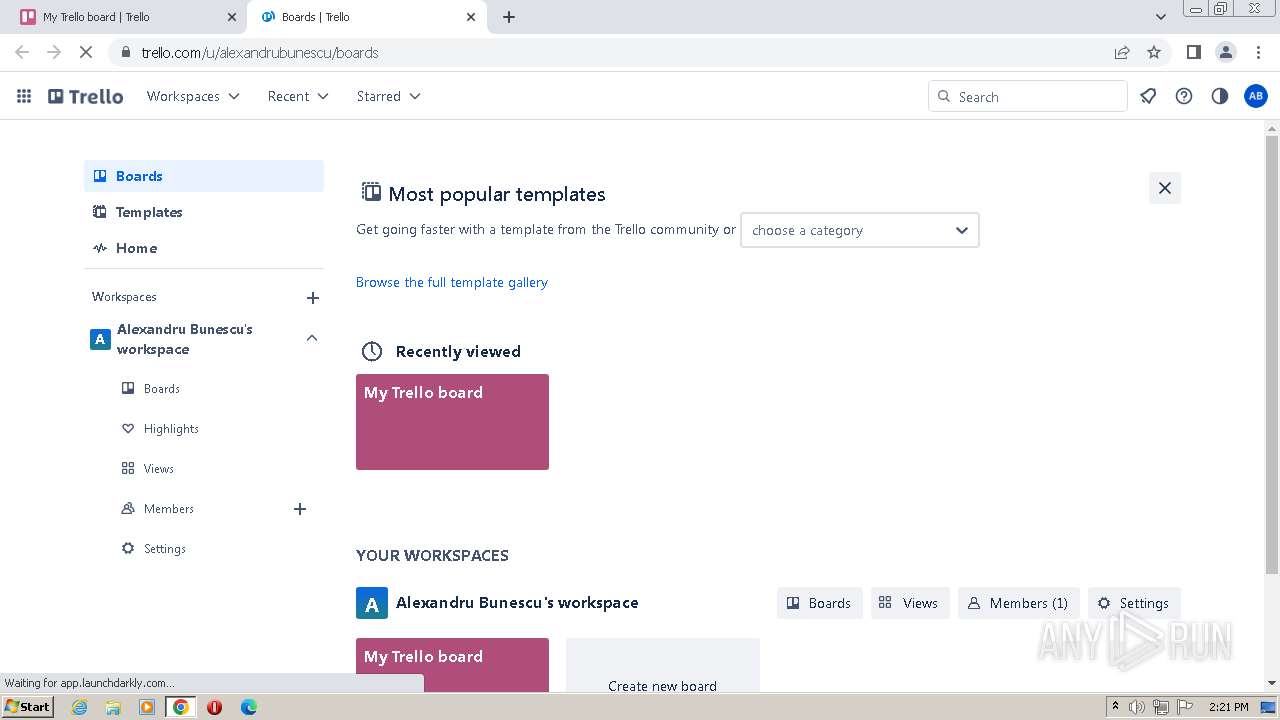Image resolution: width=1280 pixels, height=720 pixels.
Task: Toggle the theme contrast icon
Action: pos(1220,96)
